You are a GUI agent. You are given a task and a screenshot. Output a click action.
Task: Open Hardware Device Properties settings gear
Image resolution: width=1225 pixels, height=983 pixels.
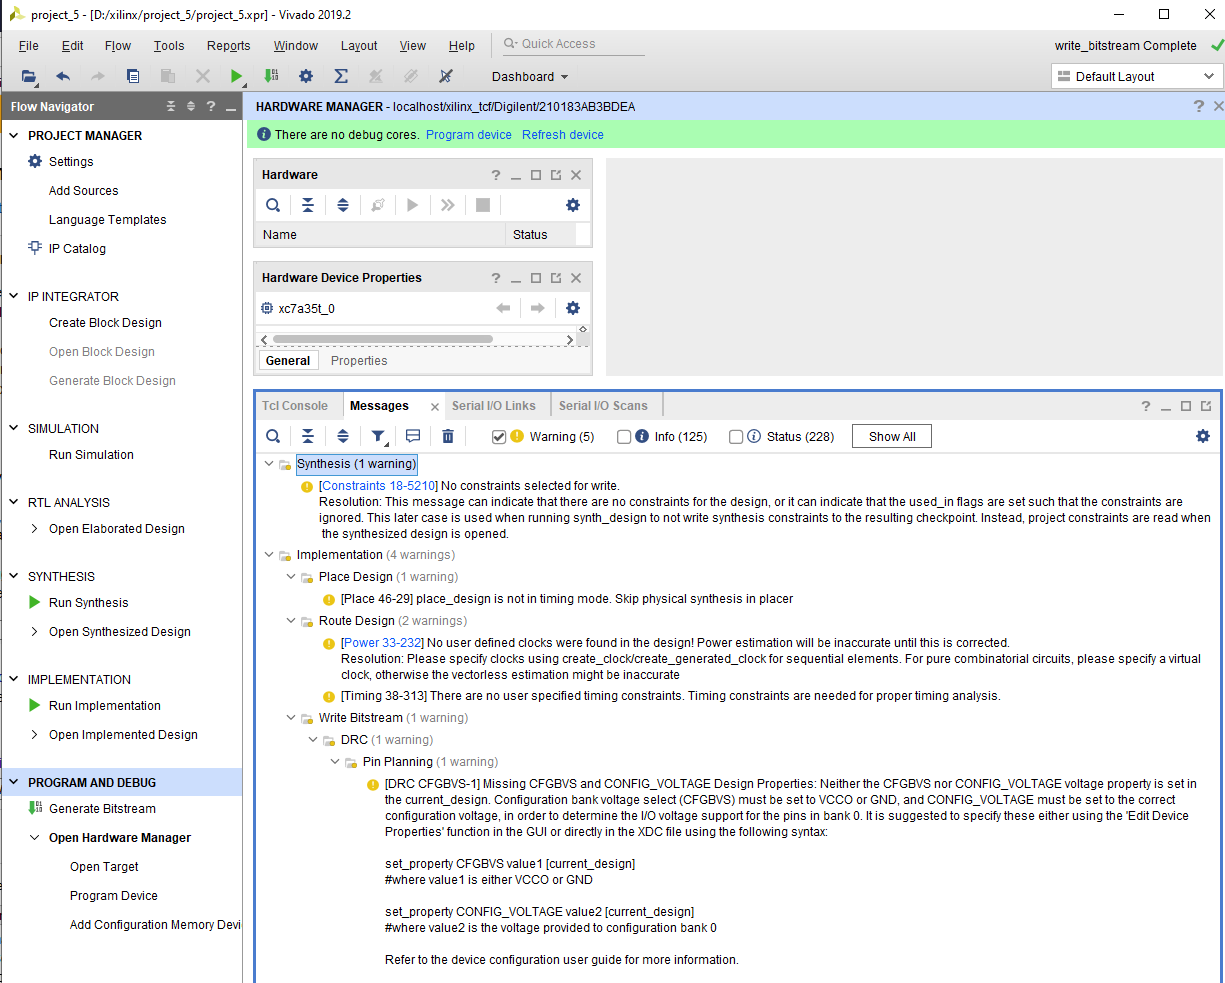573,308
